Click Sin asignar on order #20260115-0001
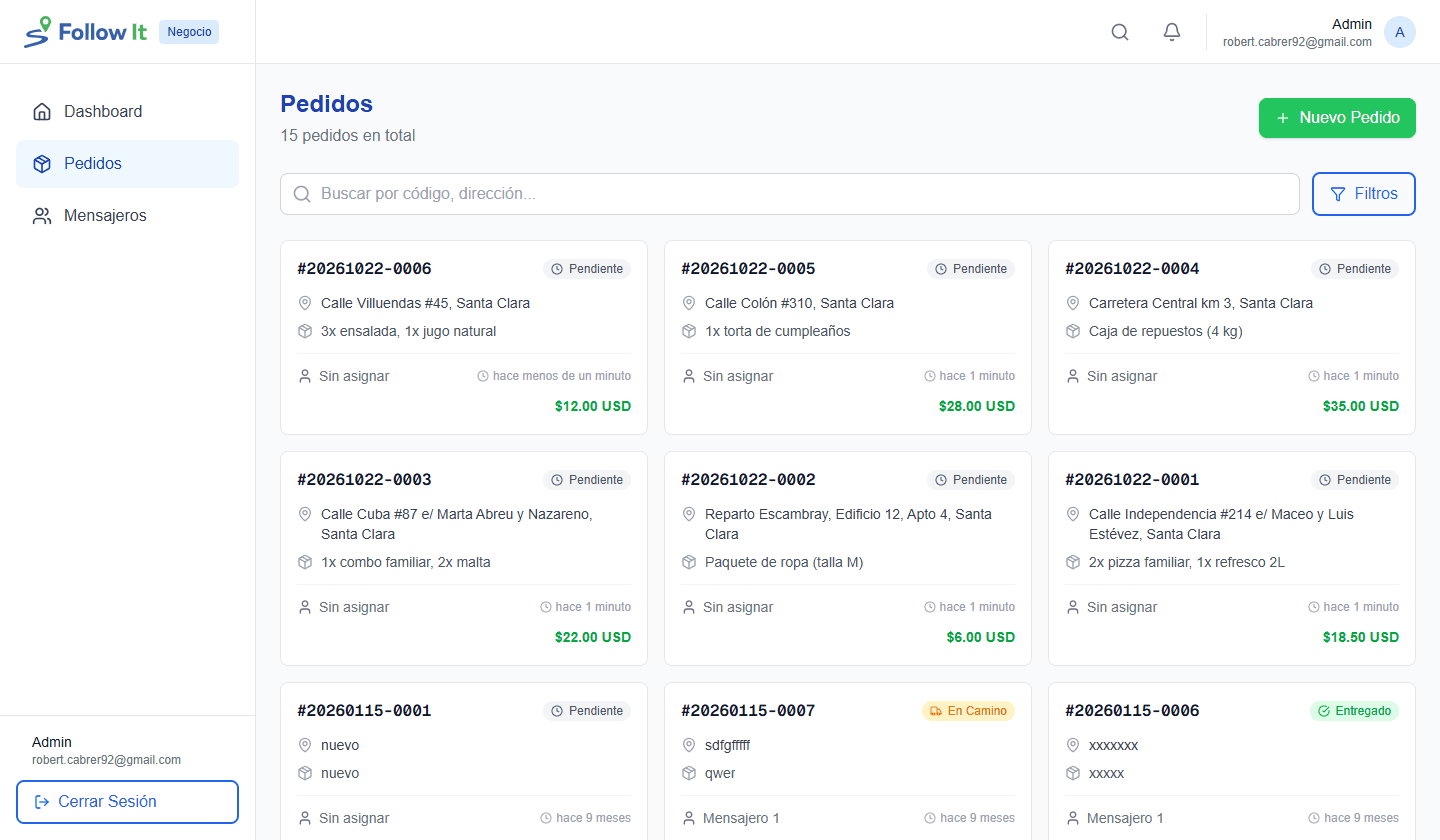The width and height of the screenshot is (1440, 840). [x=354, y=818]
